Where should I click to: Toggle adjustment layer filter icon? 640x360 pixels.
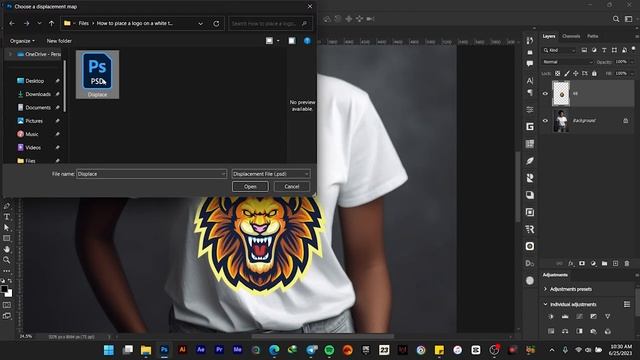point(594,50)
